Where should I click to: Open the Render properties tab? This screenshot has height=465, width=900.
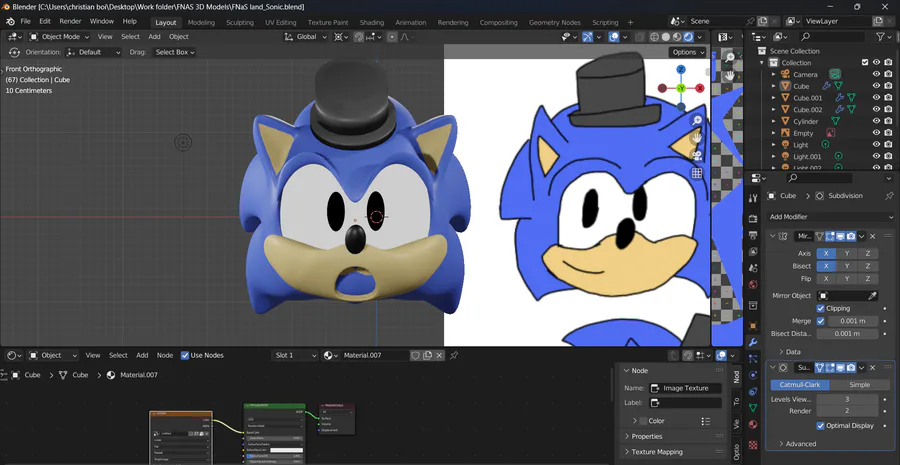click(753, 219)
